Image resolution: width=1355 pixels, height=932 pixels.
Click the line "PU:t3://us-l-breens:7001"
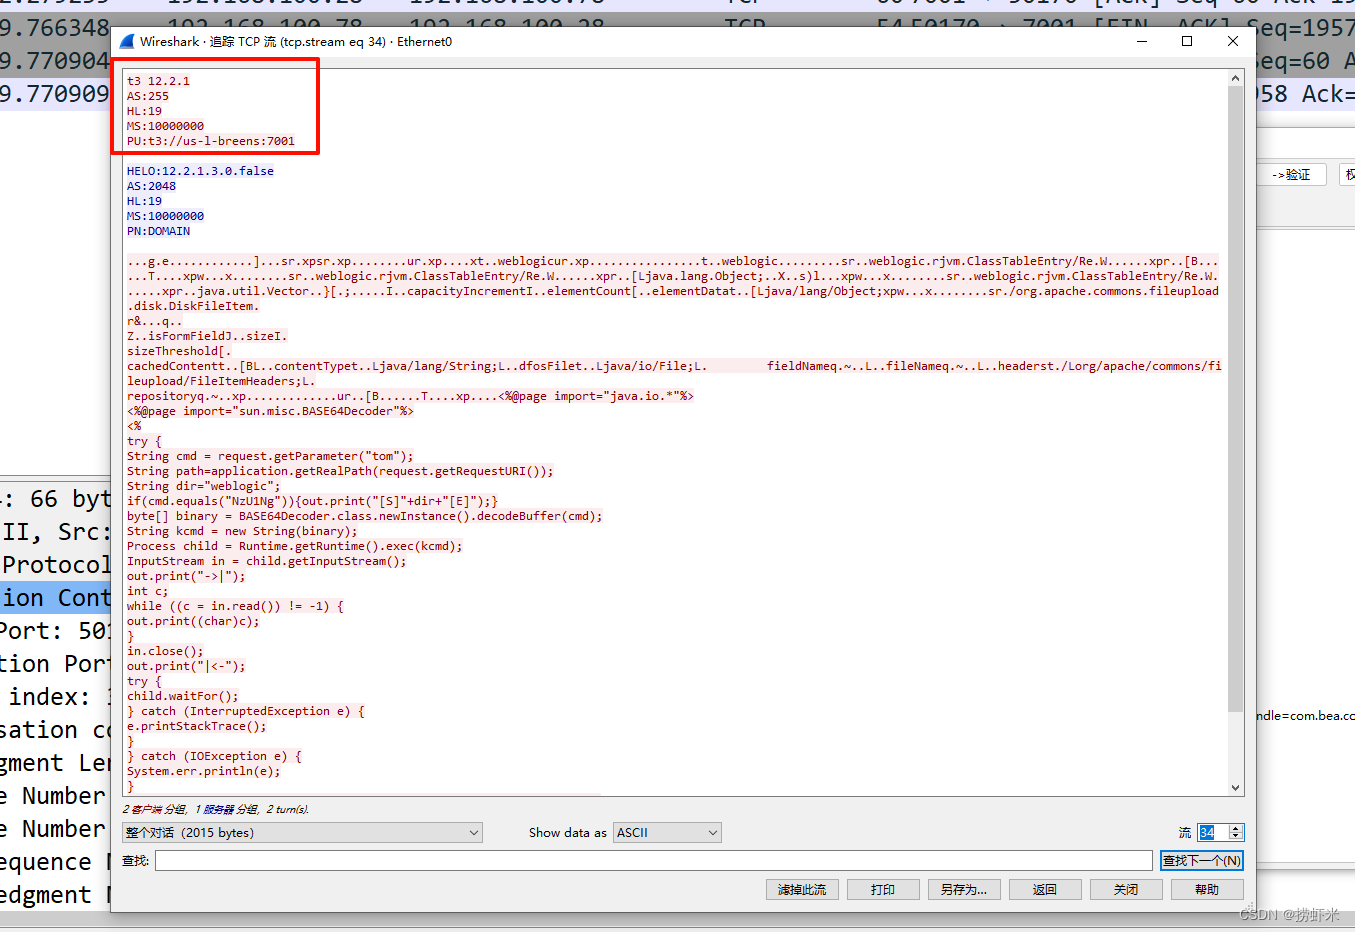click(211, 141)
